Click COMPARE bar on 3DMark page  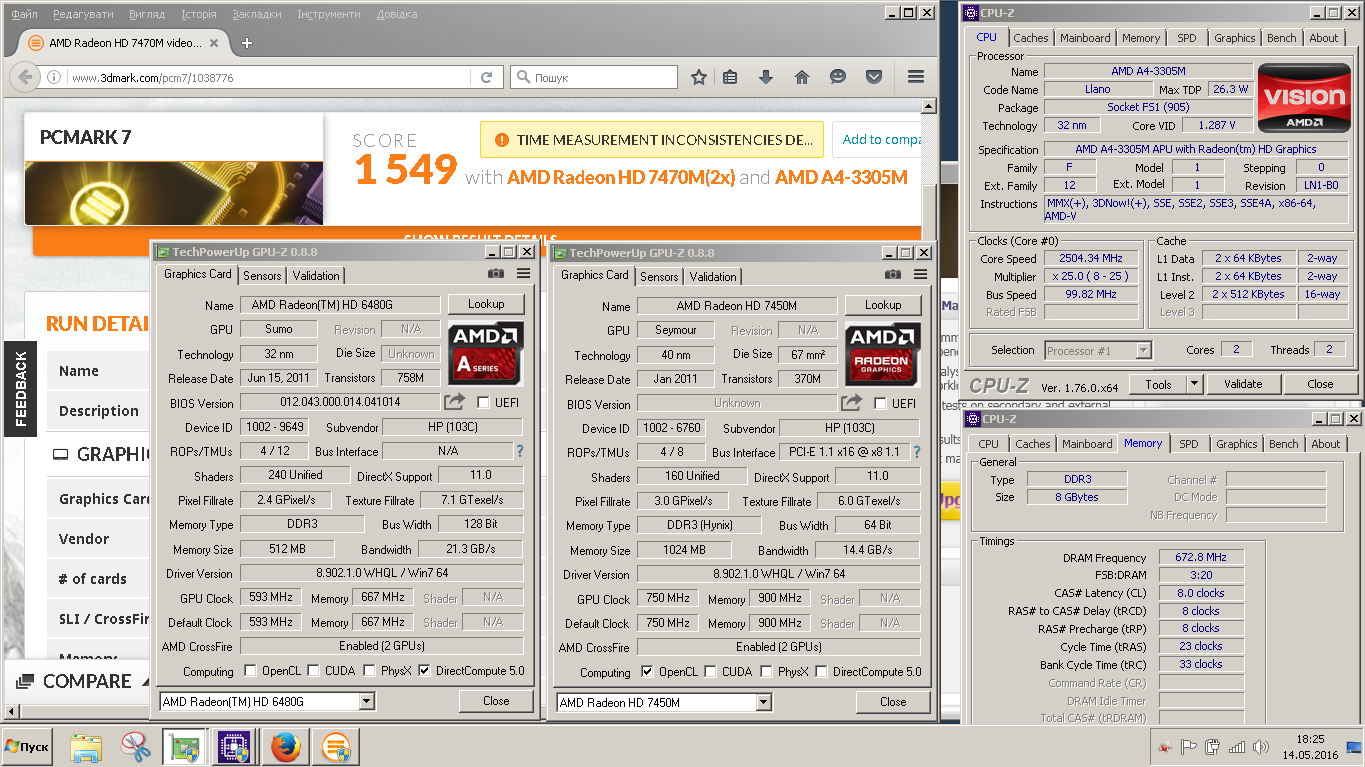click(x=76, y=681)
